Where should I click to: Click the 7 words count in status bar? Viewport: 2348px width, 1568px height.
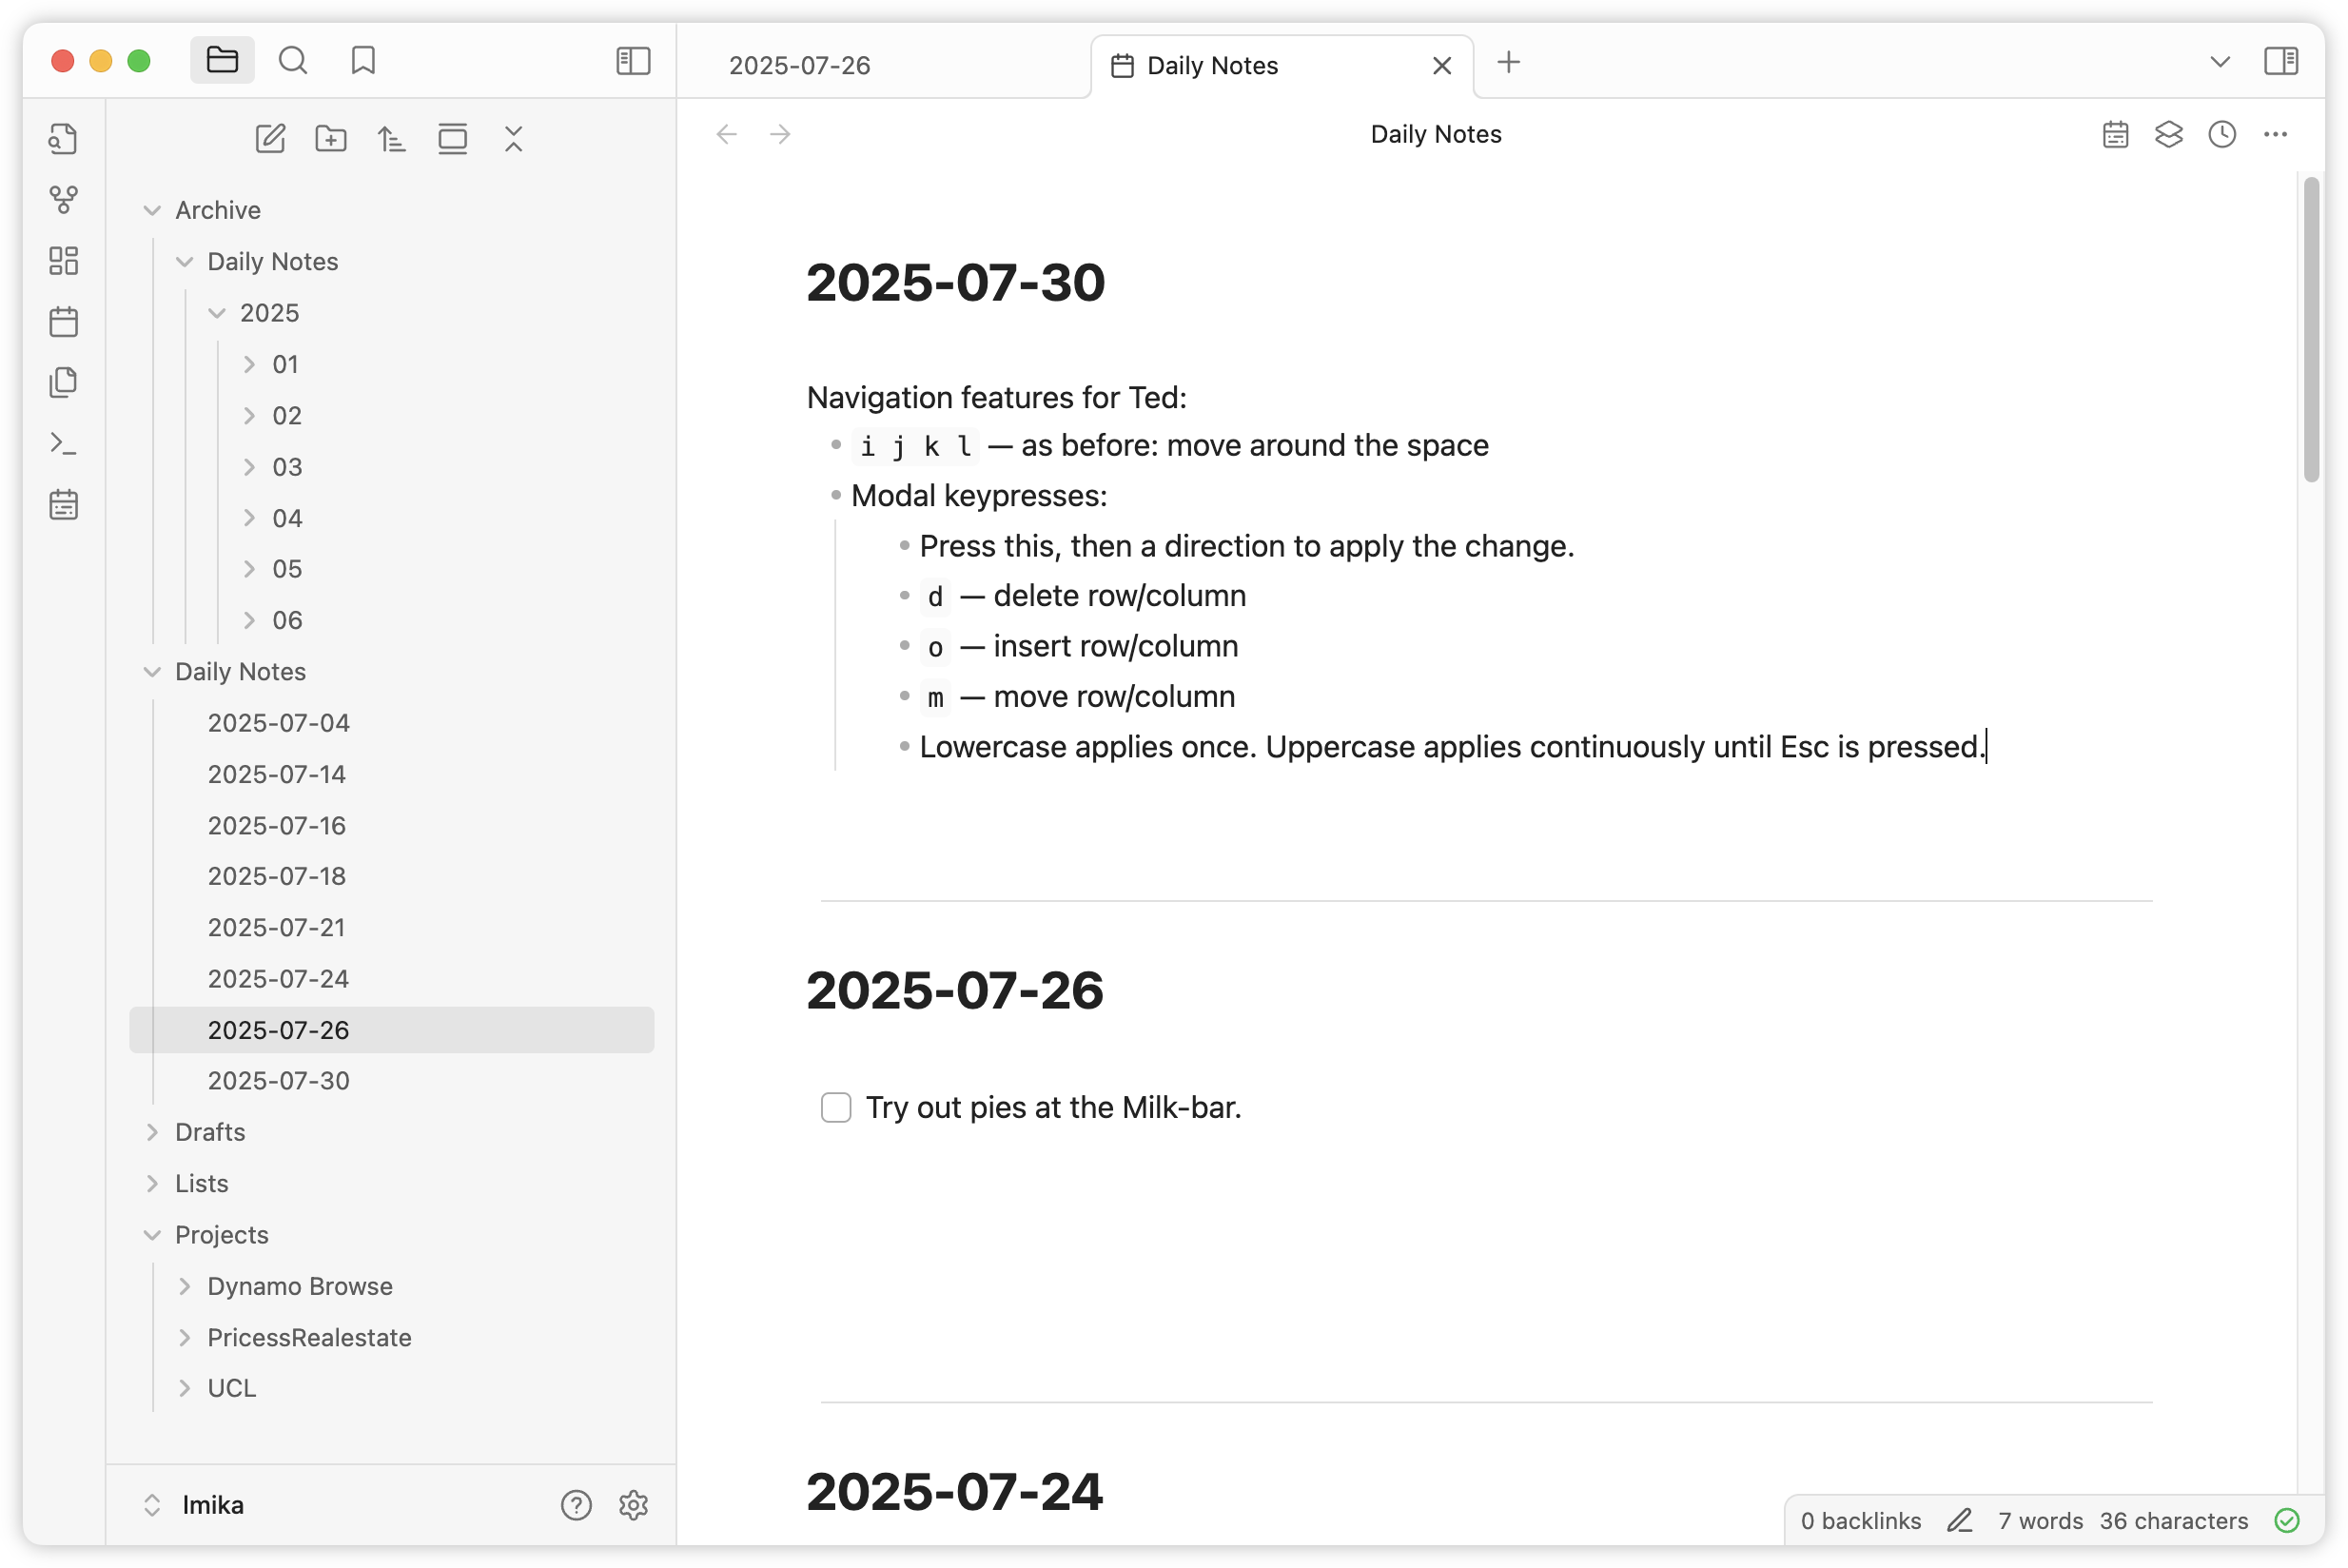[2040, 1521]
